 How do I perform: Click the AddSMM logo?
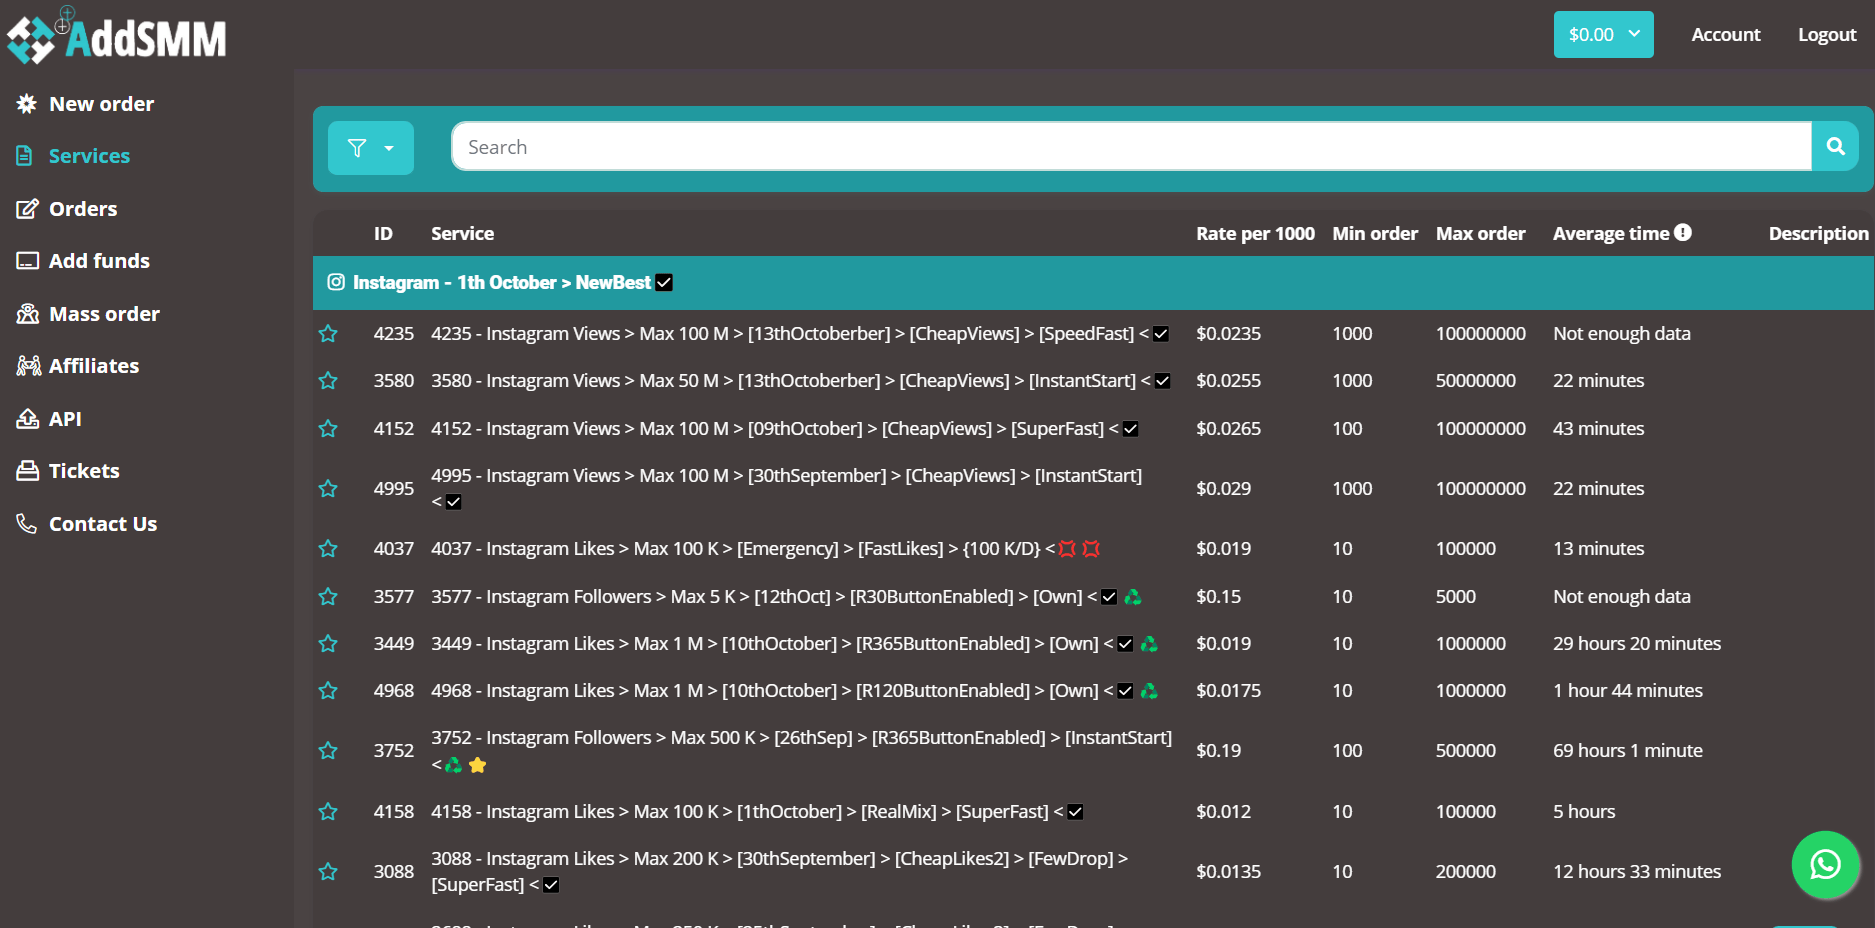(117, 37)
